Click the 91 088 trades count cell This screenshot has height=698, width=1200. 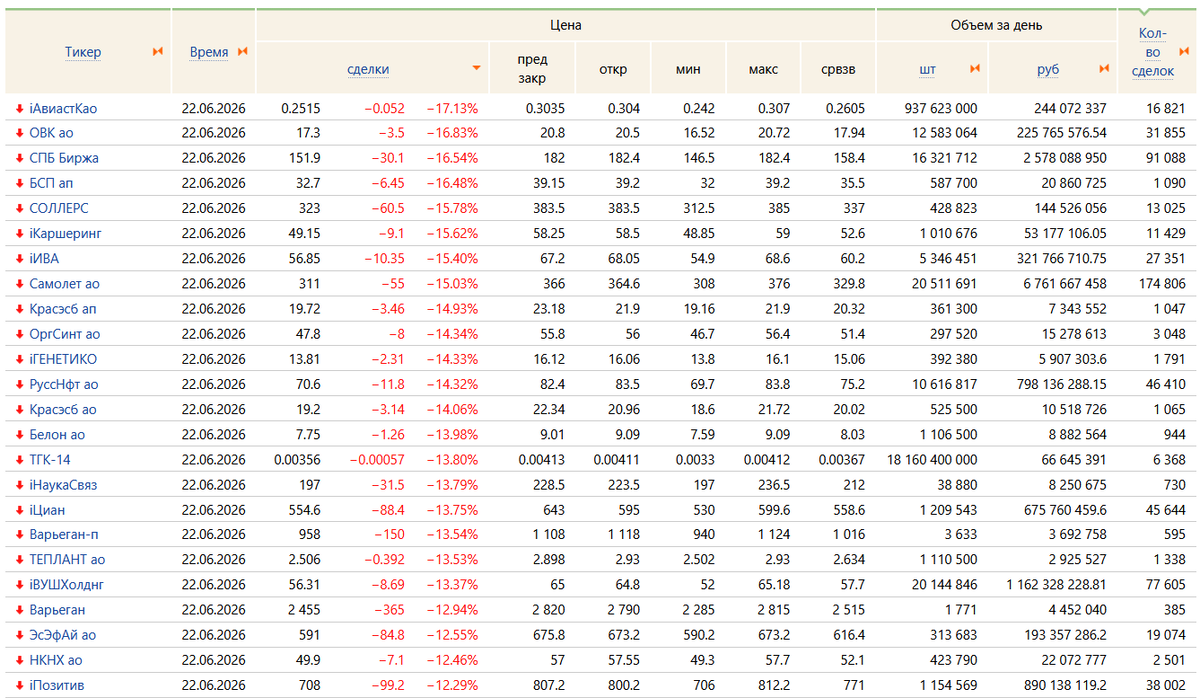pyautogui.click(x=1166, y=158)
